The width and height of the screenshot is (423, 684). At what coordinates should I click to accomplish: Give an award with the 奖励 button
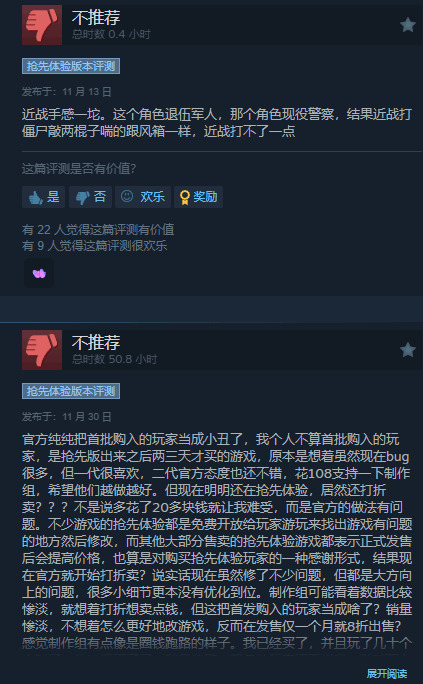[198, 197]
